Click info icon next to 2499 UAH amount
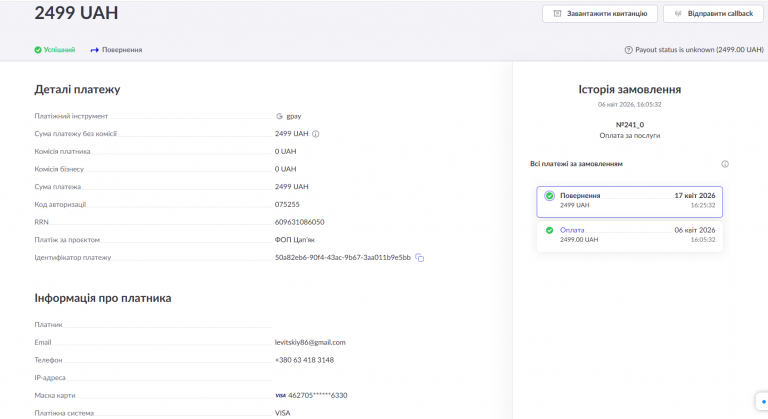Viewport: 768px width, 419px height. [x=315, y=133]
